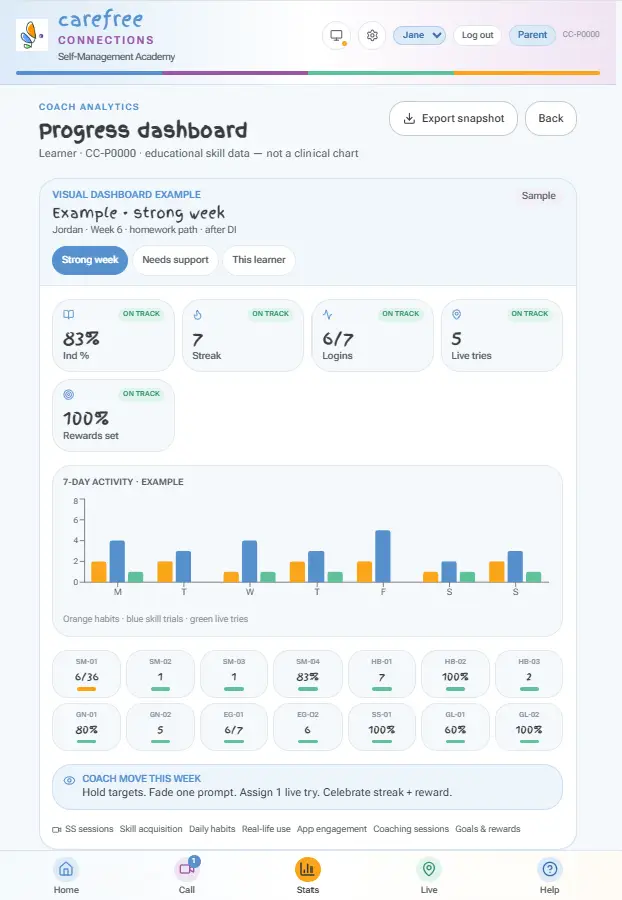Open the EG-02 metric tile

point(308,727)
